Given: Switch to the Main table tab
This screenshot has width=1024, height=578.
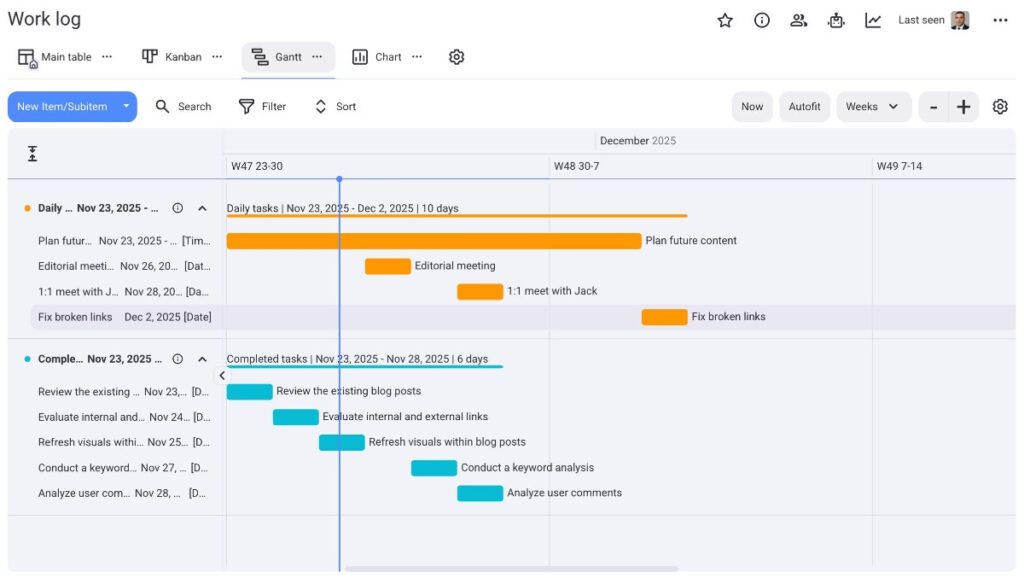Looking at the screenshot, I should click(x=56, y=57).
